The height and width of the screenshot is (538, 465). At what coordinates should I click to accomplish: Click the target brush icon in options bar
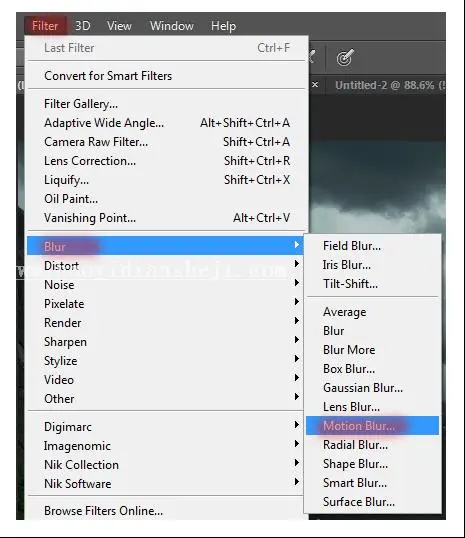coord(345,57)
